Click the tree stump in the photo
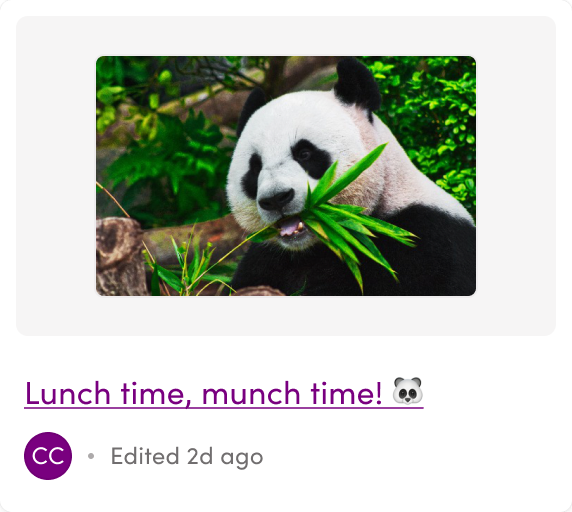The image size is (572, 512). click(x=120, y=255)
